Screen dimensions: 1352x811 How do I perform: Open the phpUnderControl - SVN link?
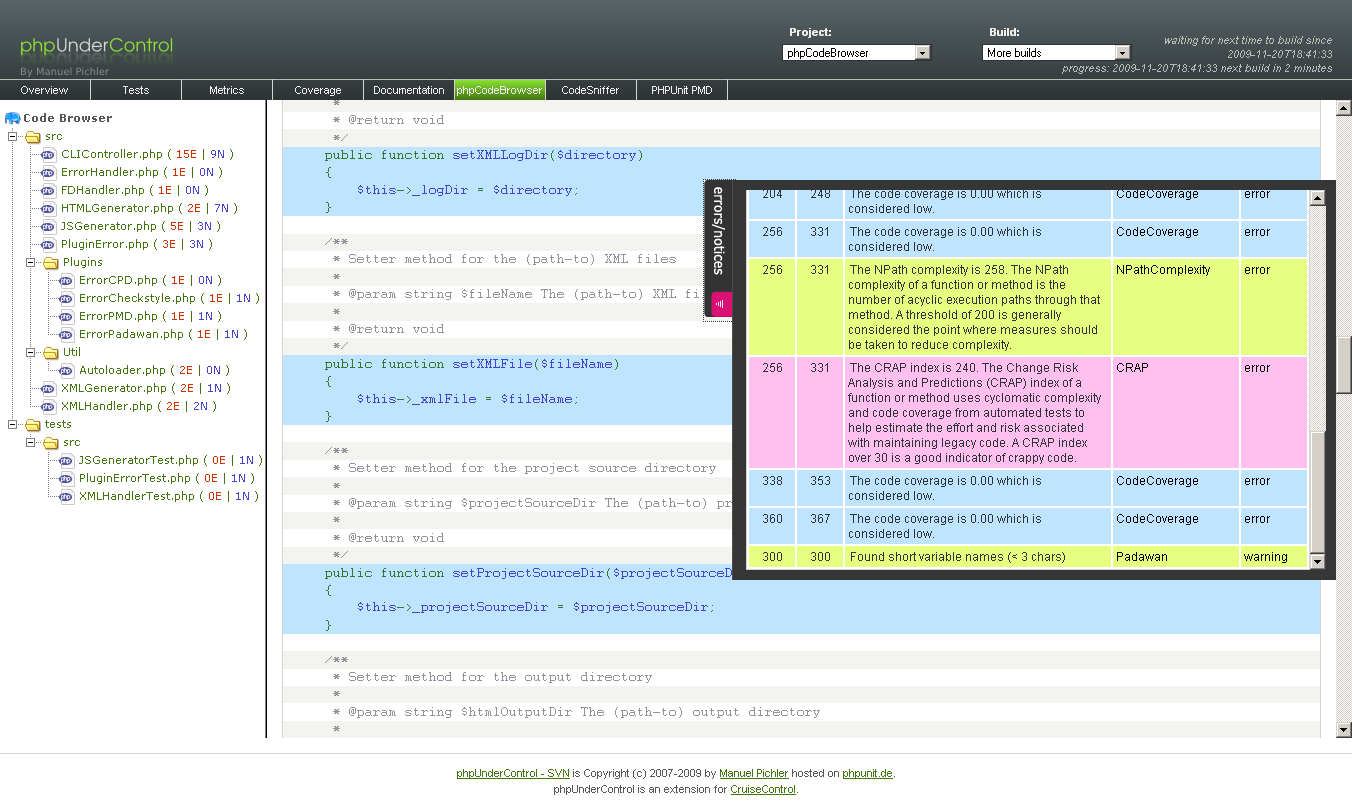point(513,773)
